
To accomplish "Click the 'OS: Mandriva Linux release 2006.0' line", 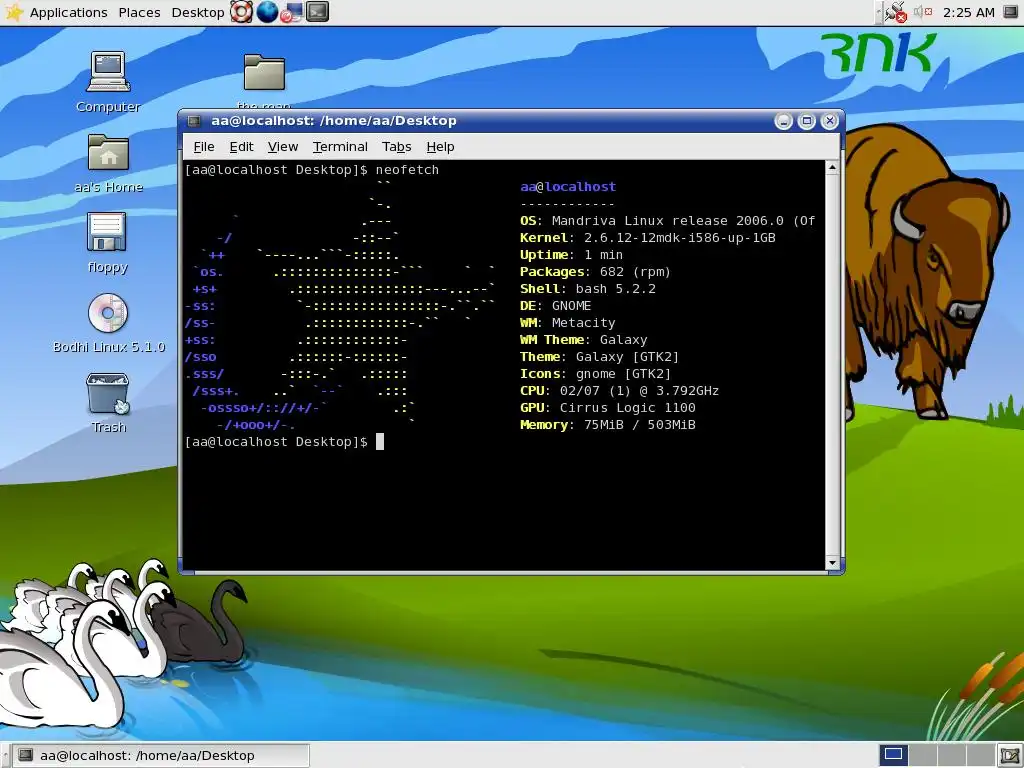I will [x=667, y=221].
